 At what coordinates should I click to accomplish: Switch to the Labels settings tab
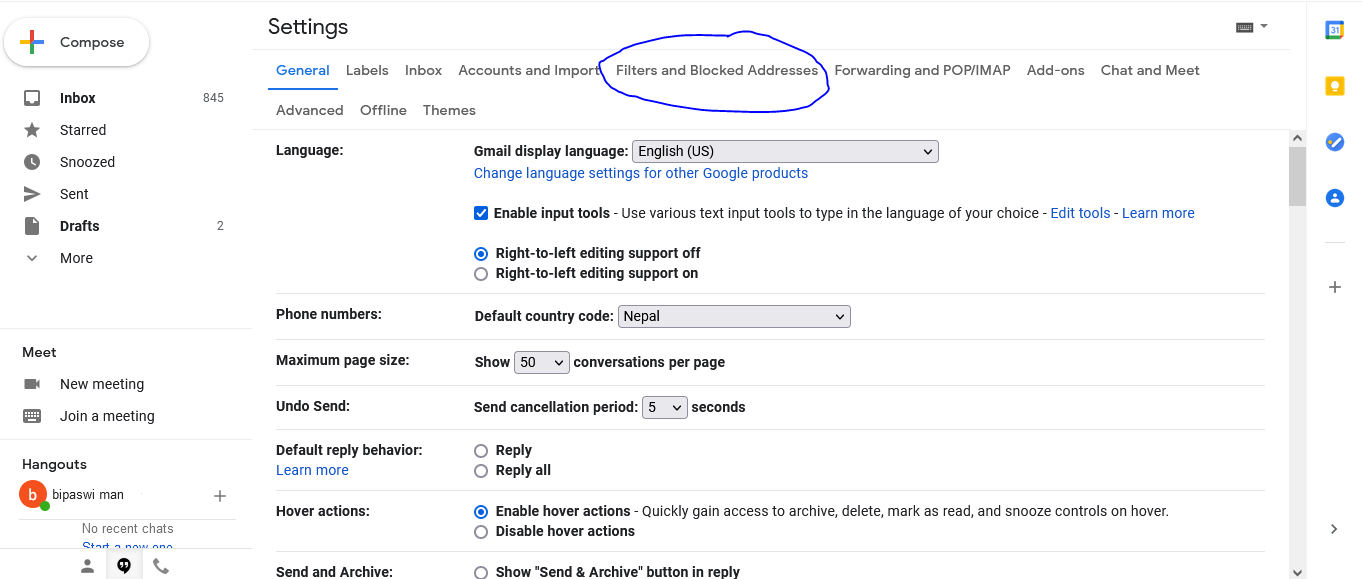(367, 70)
